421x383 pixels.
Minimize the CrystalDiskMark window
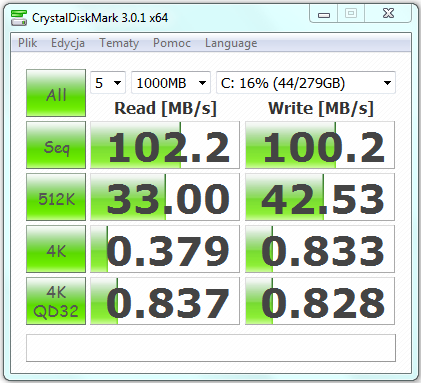(x=324, y=14)
